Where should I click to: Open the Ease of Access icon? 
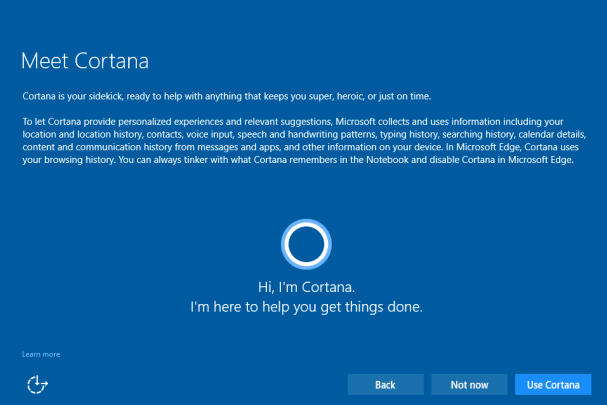tap(37, 384)
